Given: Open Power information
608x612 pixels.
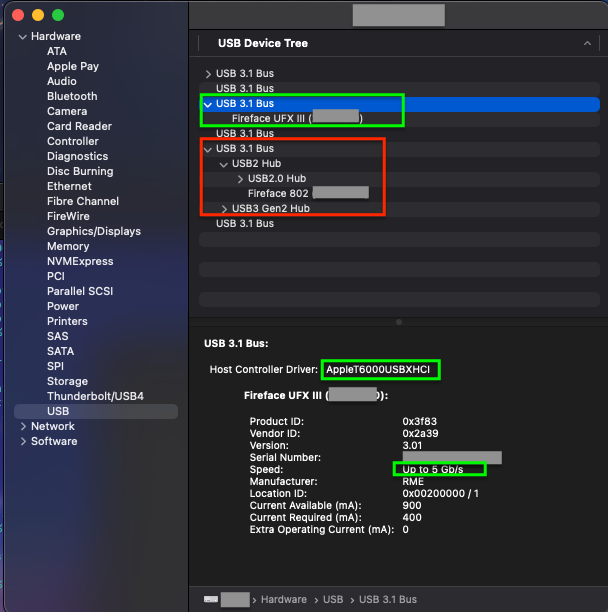Looking at the screenshot, I should [63, 306].
